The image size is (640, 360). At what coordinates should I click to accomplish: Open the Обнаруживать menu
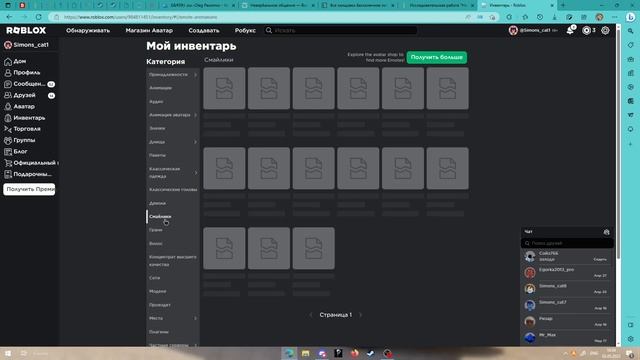pos(88,30)
